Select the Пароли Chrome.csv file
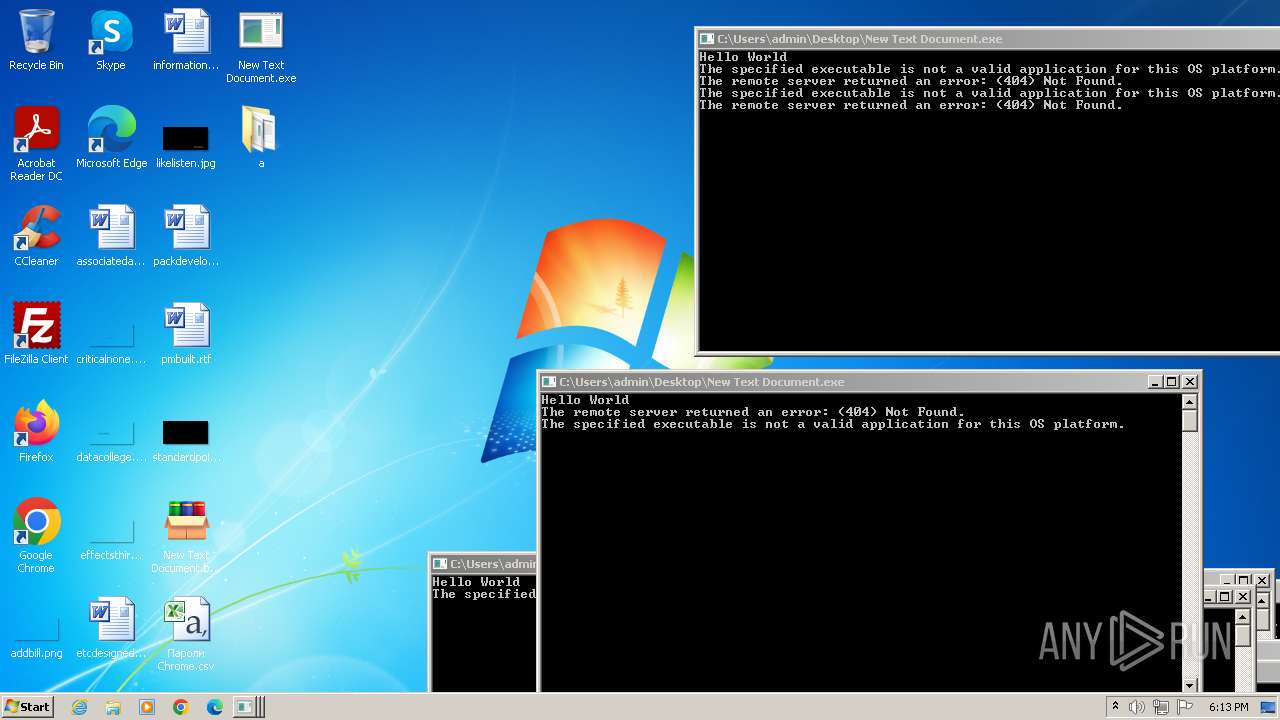Screen dimensions: 1280x720 pos(186,634)
